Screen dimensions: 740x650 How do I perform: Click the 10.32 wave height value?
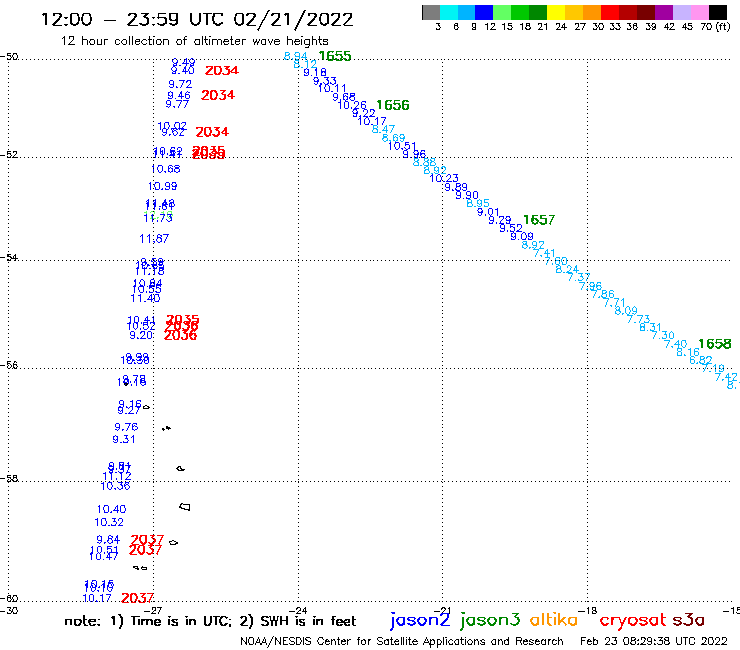(x=109, y=523)
